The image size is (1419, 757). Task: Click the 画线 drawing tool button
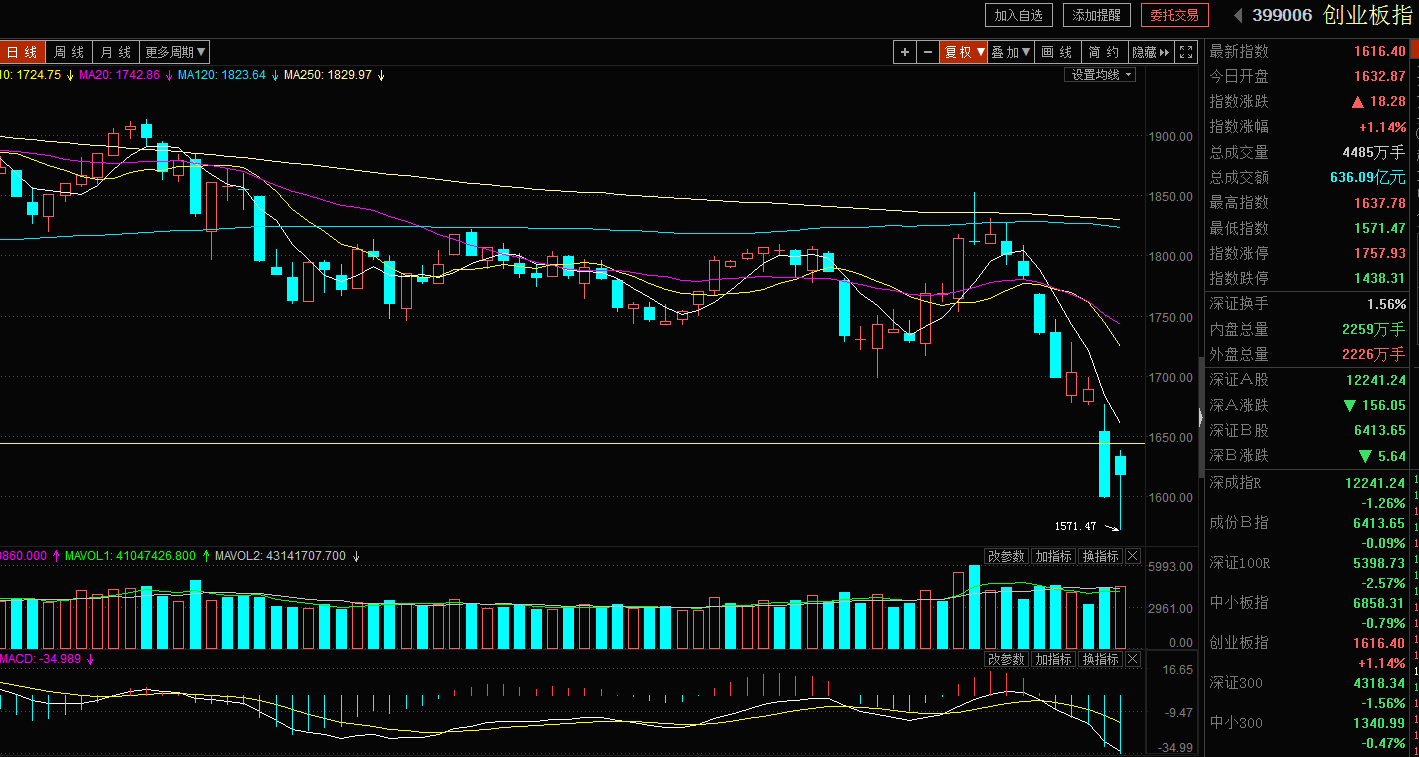(1058, 52)
